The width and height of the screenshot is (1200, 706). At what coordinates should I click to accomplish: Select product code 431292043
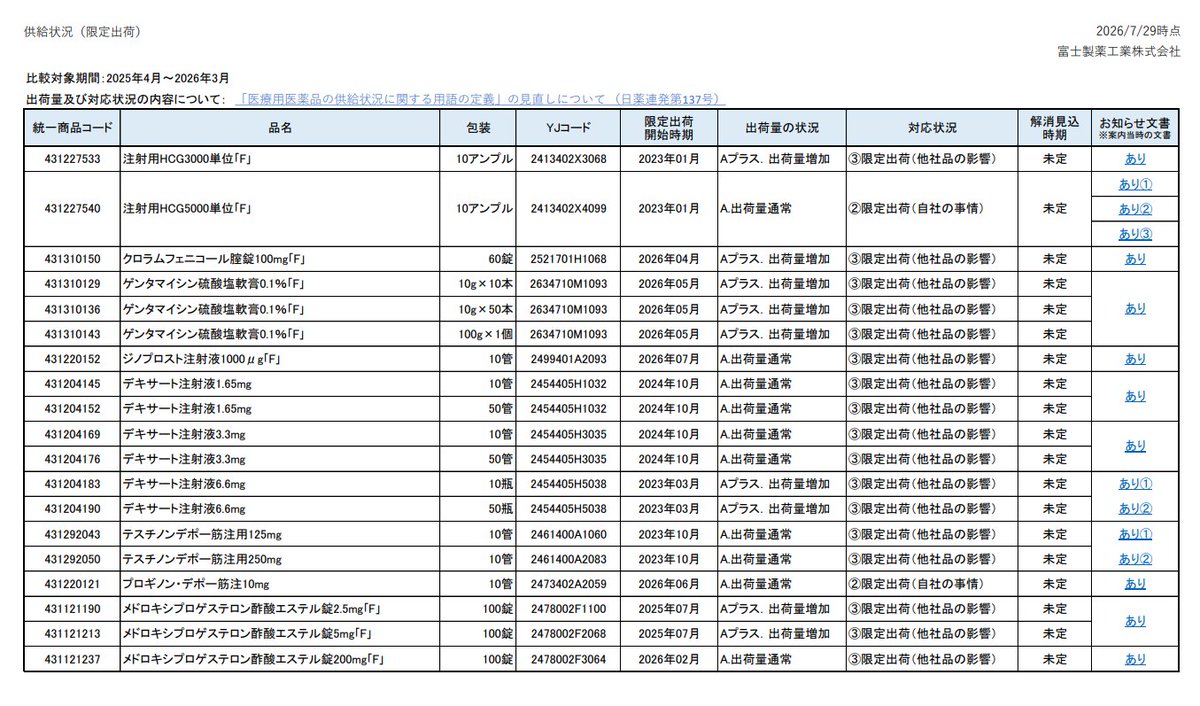72,534
